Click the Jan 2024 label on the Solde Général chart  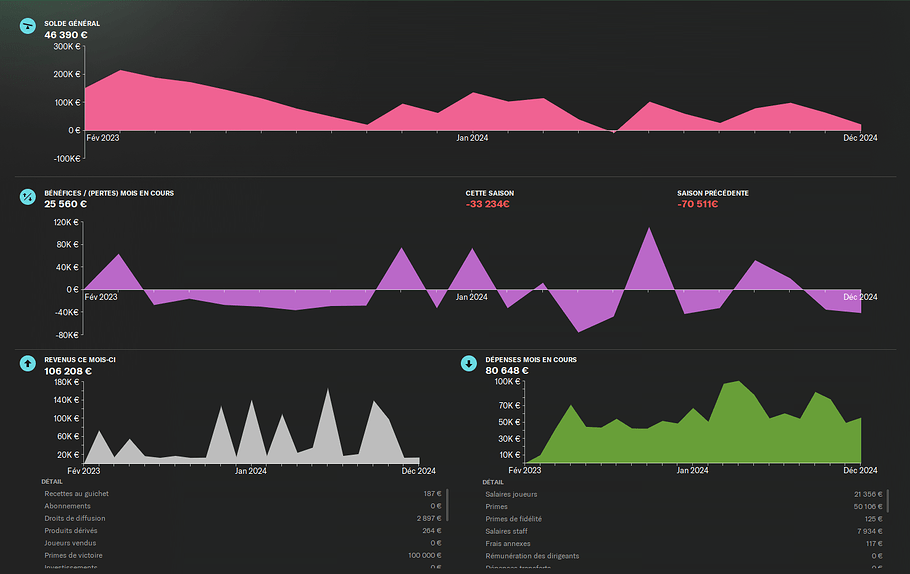(x=472, y=138)
